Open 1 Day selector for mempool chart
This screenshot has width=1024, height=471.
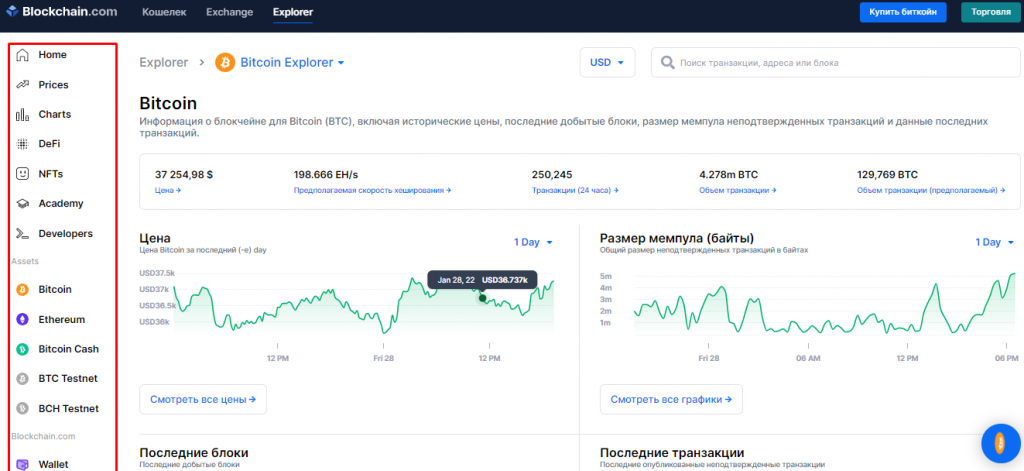(x=994, y=242)
